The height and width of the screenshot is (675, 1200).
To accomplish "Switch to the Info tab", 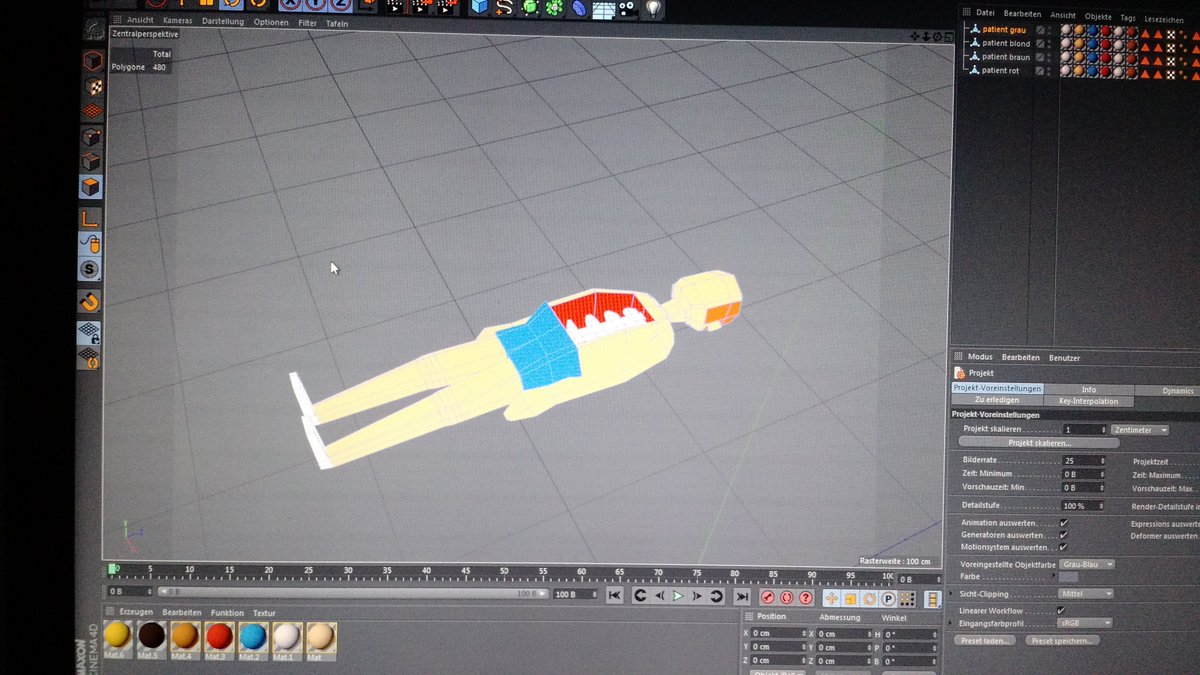I will pyautogui.click(x=1089, y=389).
